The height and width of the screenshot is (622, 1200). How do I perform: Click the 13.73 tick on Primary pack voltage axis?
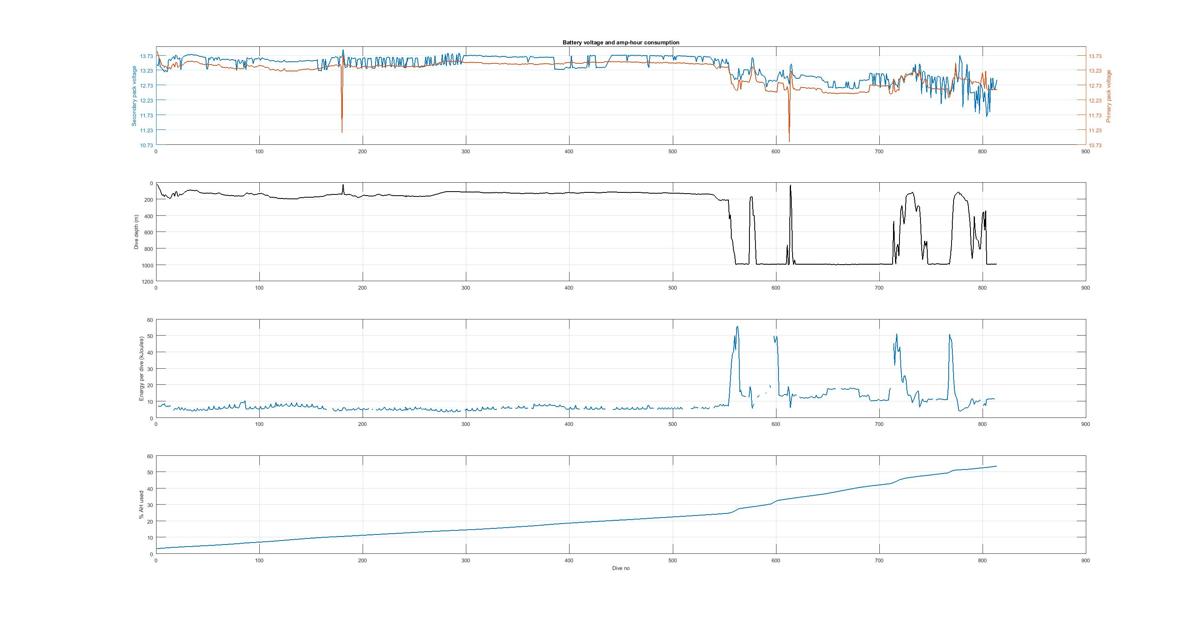point(1095,56)
